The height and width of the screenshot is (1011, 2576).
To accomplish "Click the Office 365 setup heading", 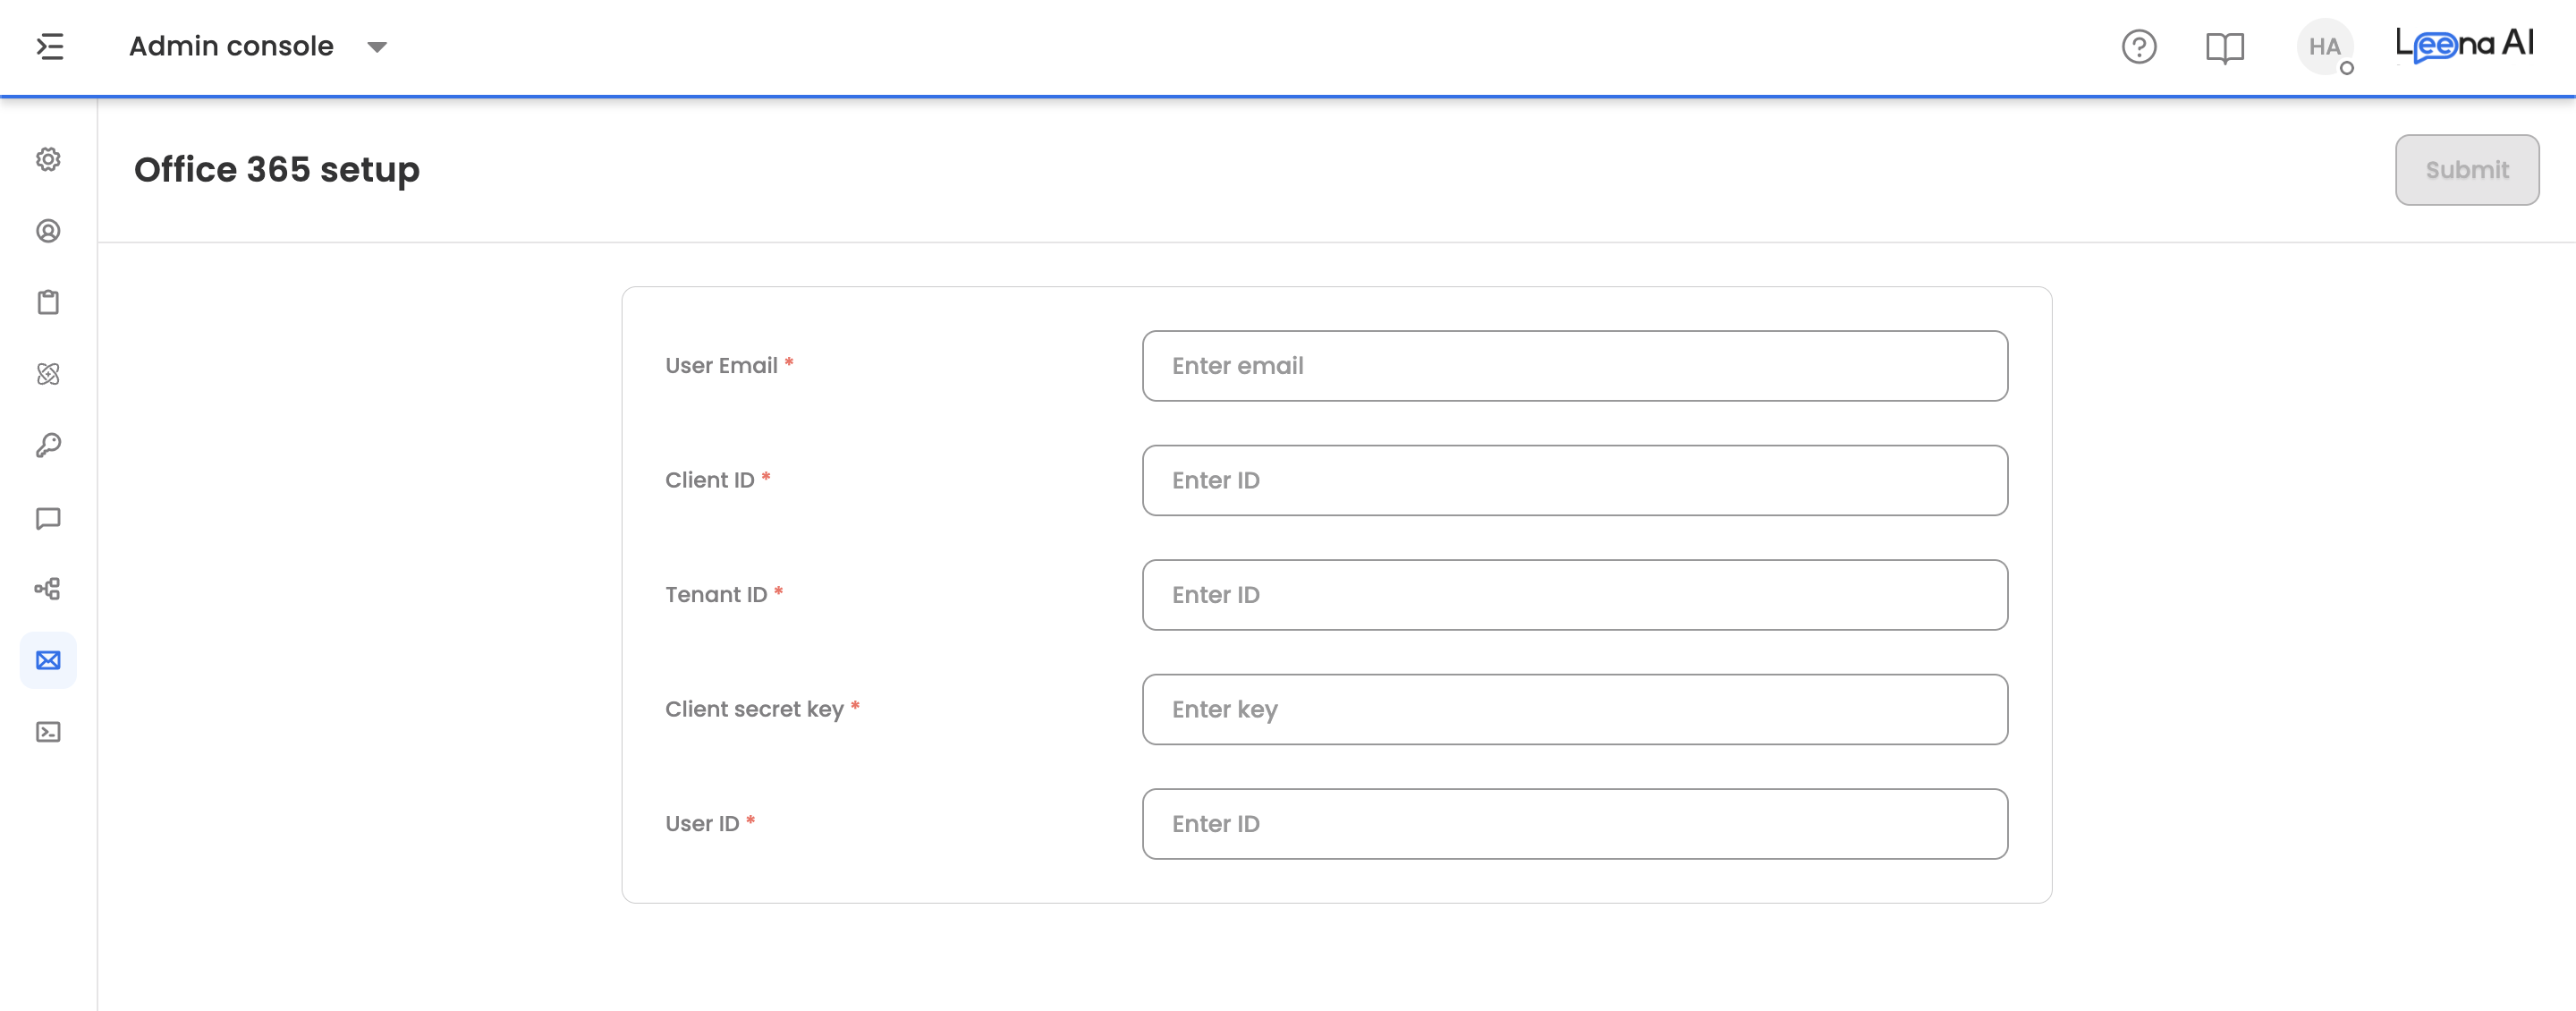I will point(277,170).
